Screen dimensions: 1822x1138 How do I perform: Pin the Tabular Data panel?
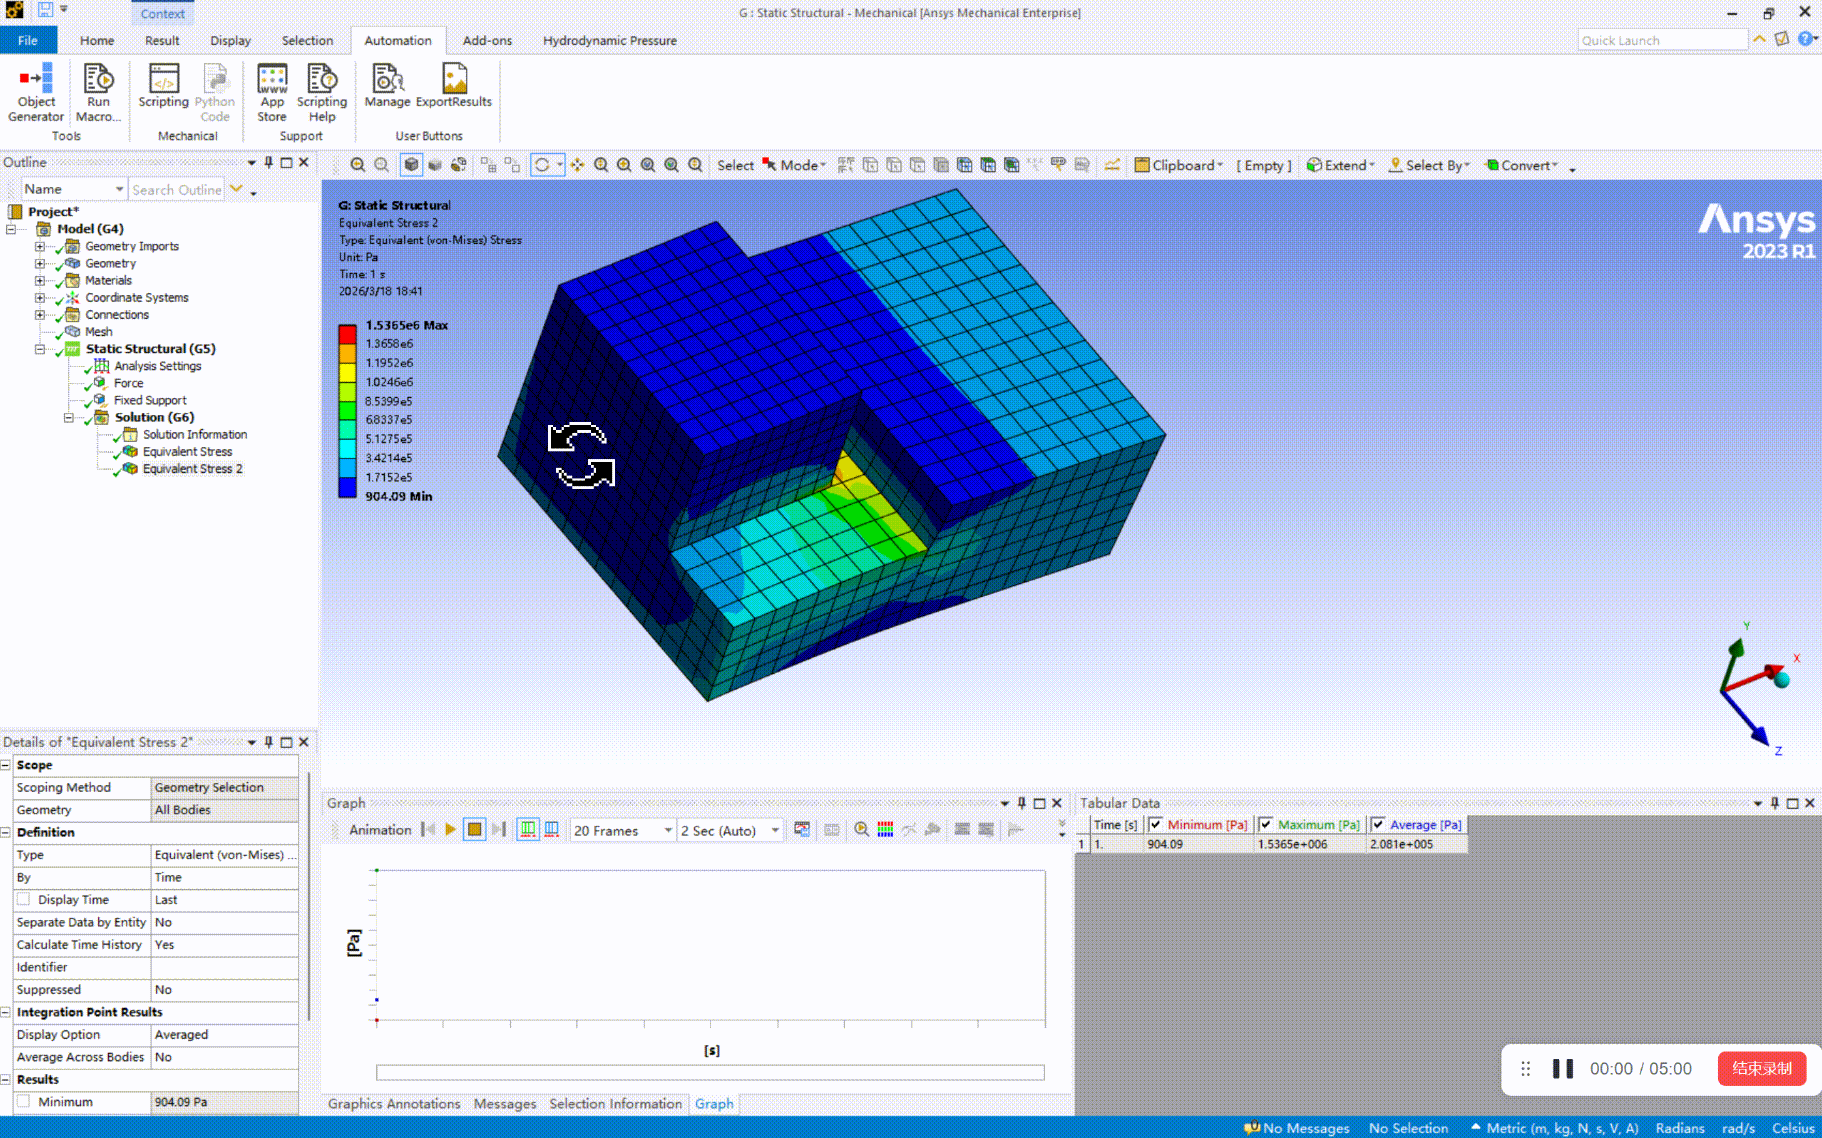point(1775,803)
